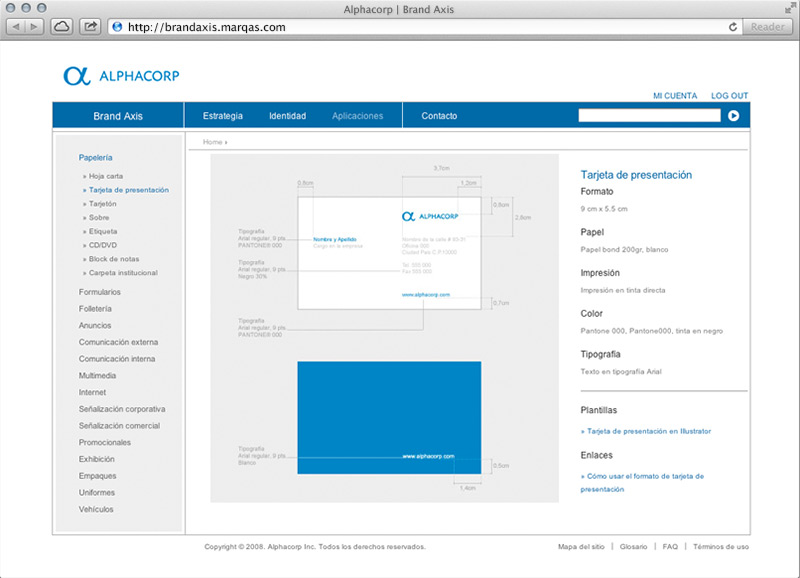Open the Estrategia navigation tab
The image size is (800, 578).
coord(222,116)
